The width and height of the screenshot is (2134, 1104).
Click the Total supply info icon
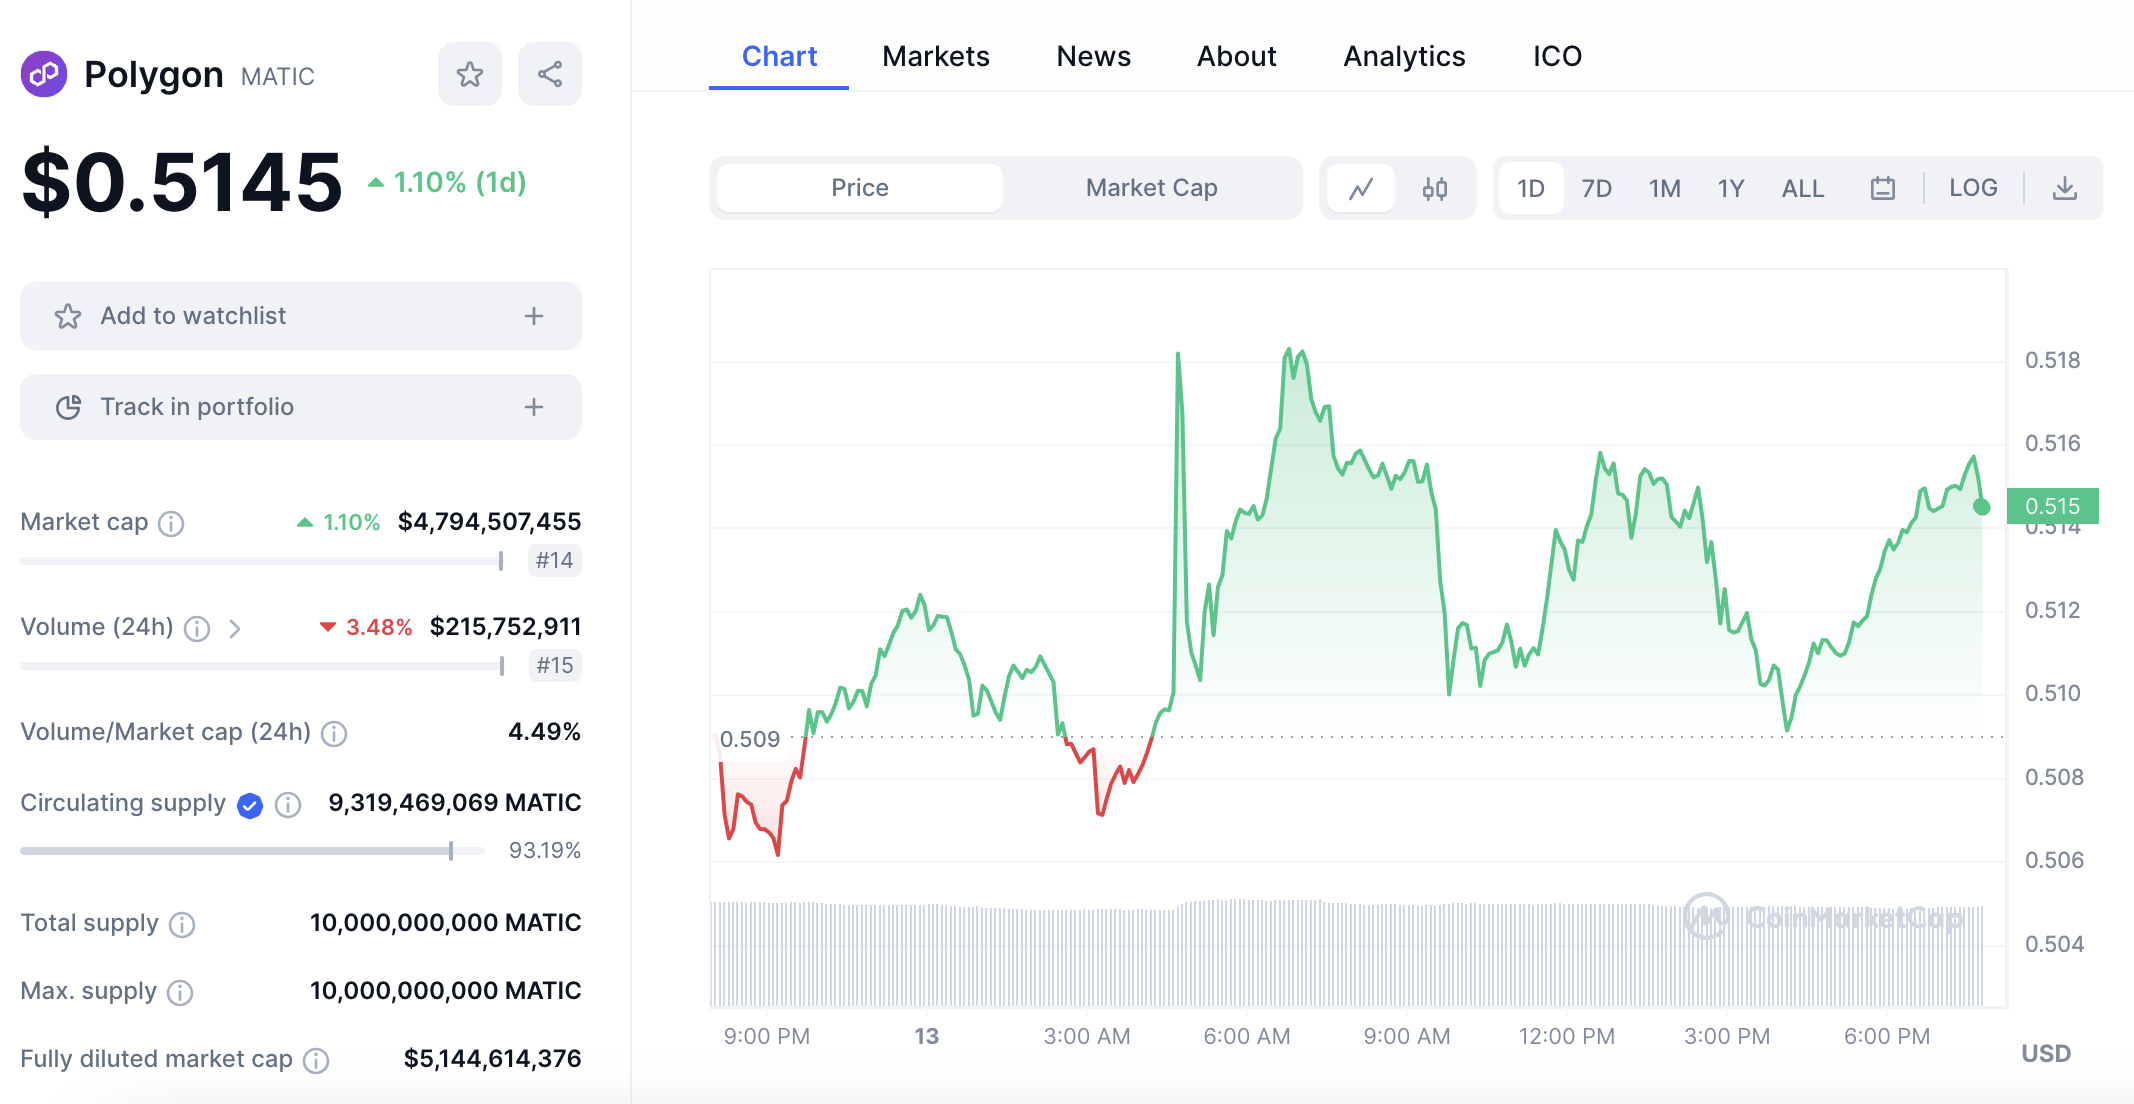pos(182,924)
